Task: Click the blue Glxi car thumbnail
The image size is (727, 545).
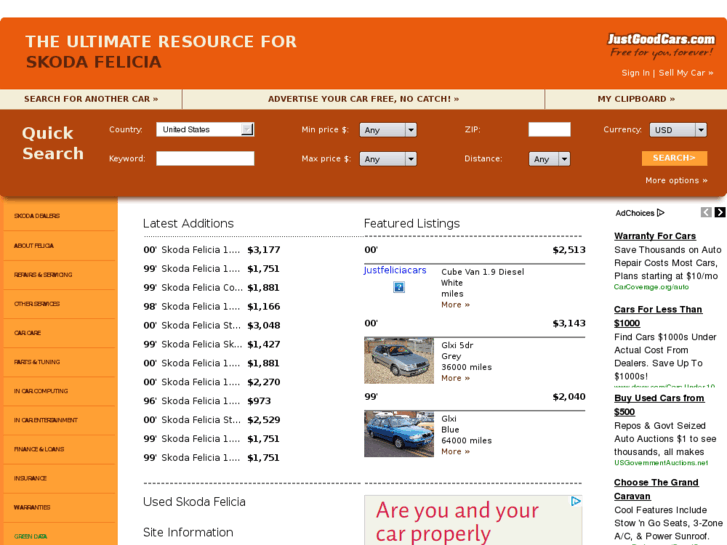Action: click(399, 434)
